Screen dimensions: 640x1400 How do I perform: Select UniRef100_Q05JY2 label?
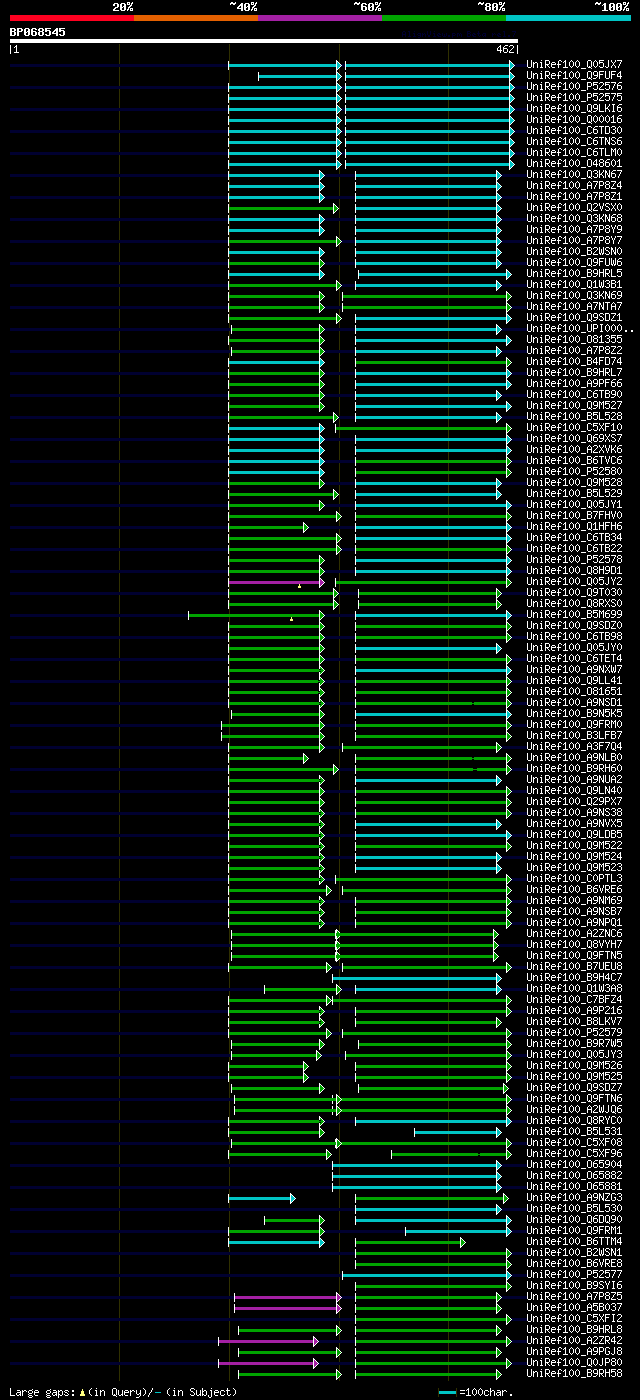(x=574, y=581)
